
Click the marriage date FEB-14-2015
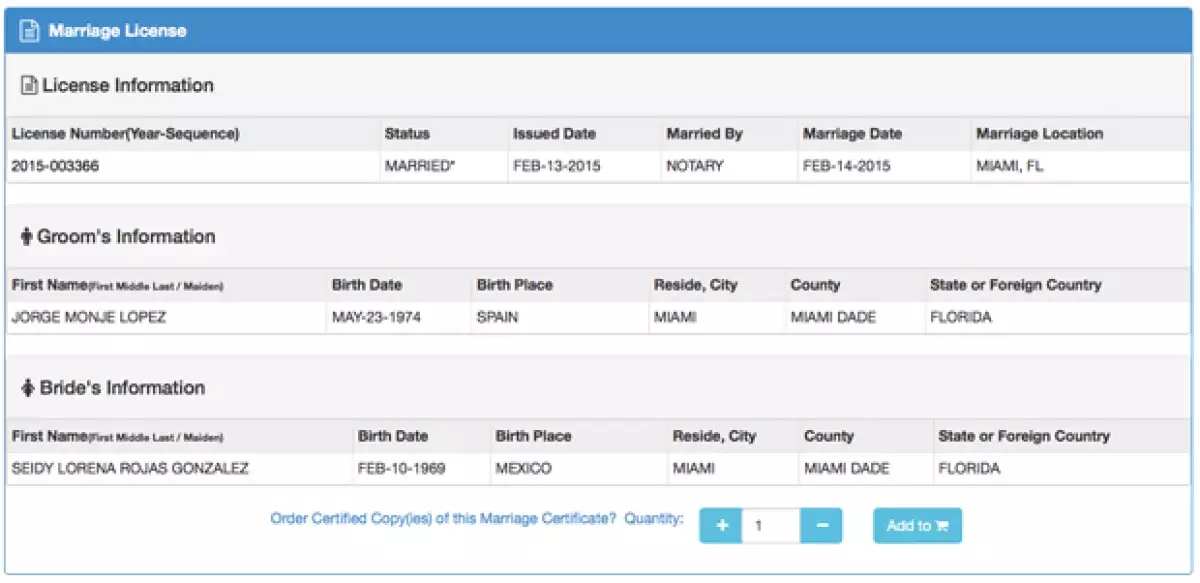846,167
